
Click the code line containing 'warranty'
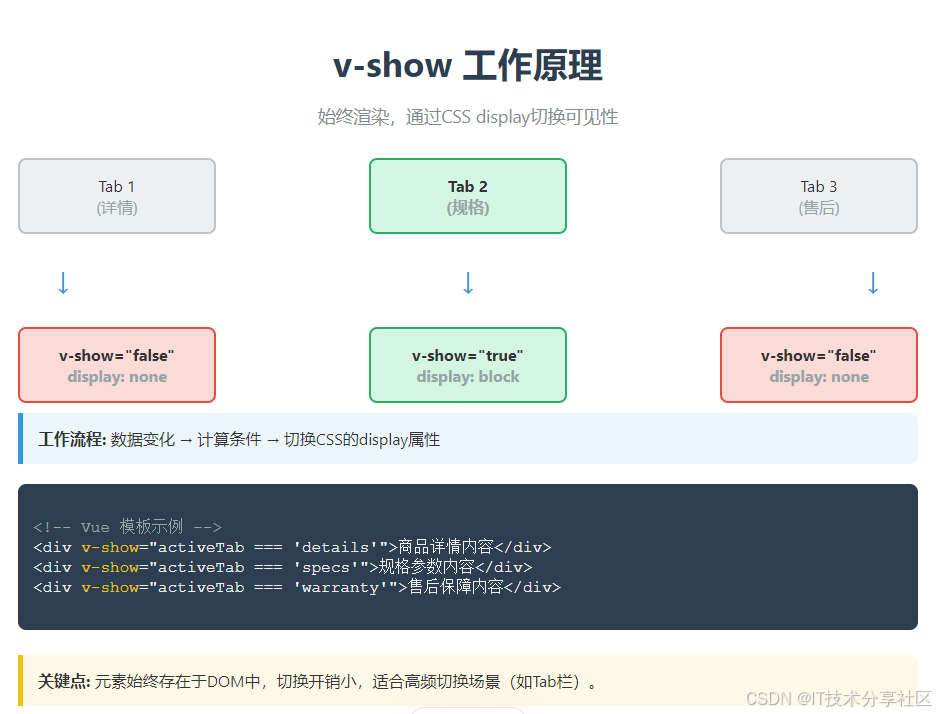[297, 587]
